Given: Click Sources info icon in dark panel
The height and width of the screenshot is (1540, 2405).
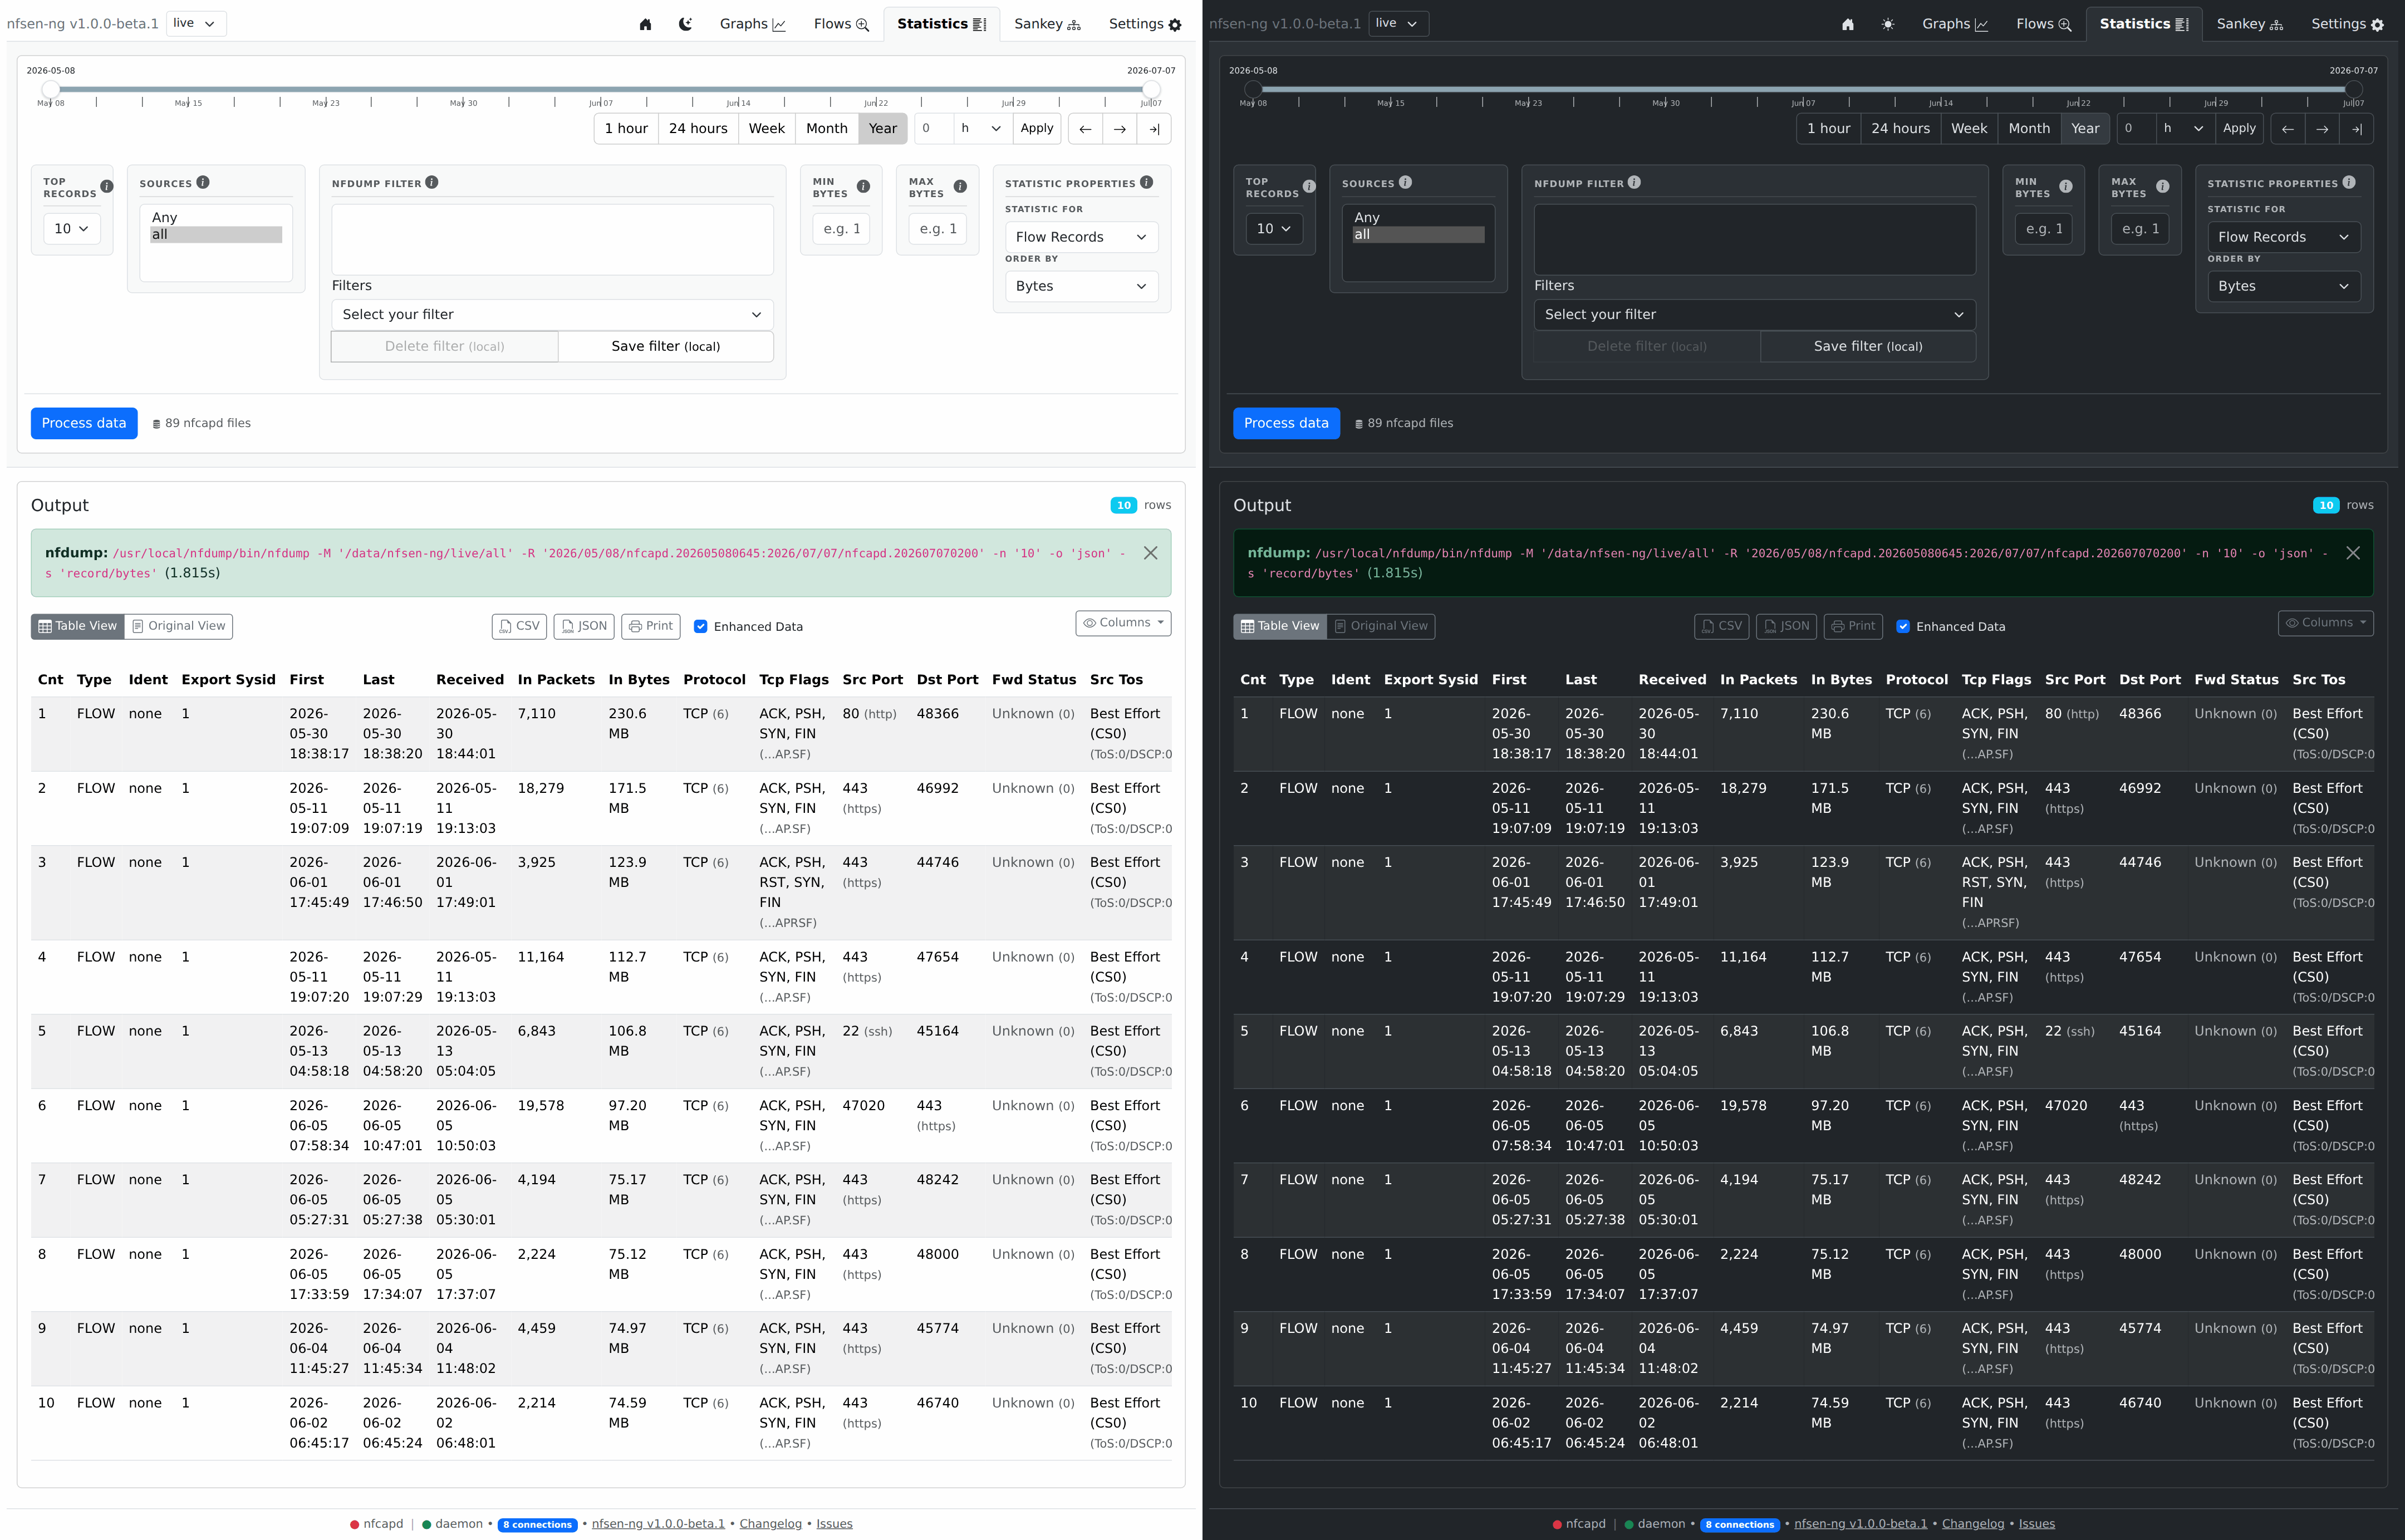Looking at the screenshot, I should [1405, 182].
